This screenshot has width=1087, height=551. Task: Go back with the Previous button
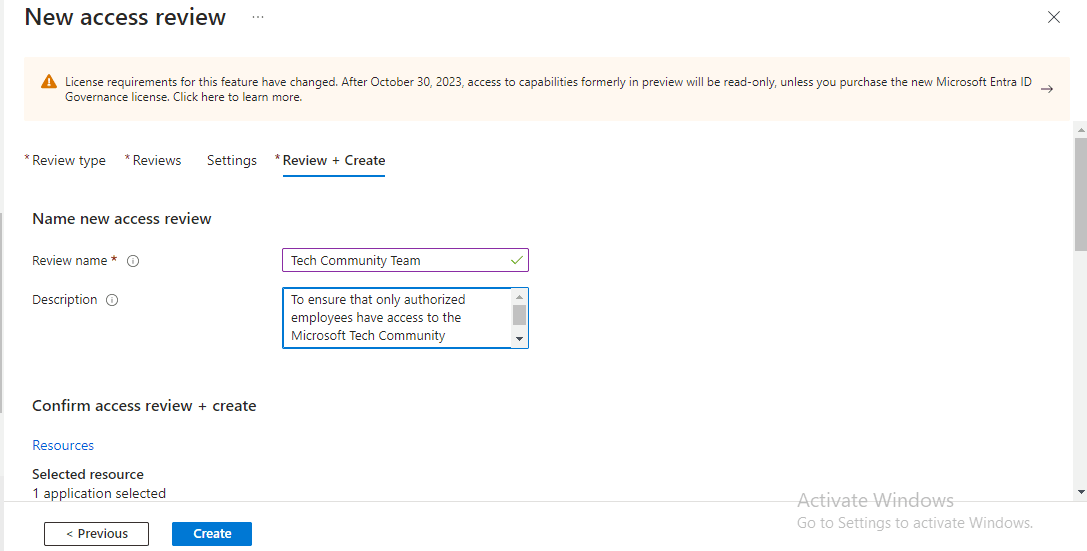click(x=96, y=534)
